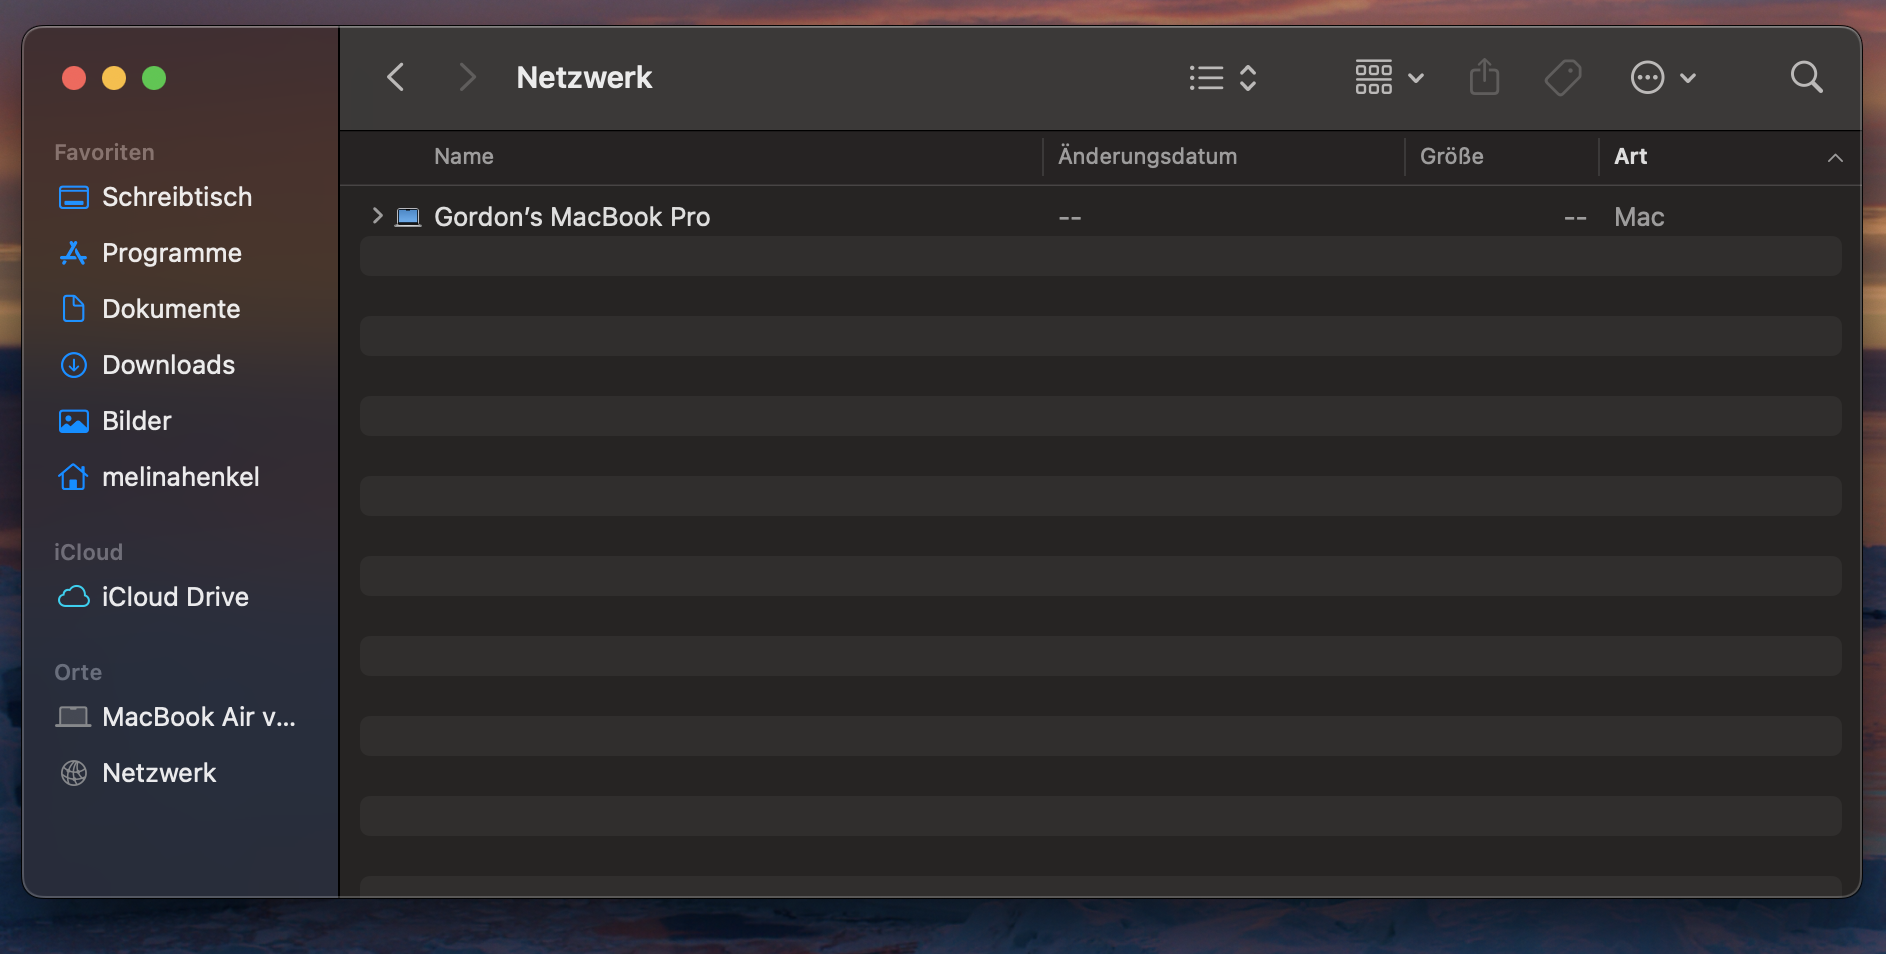1886x954 pixels.
Task: Sort by the Größe column header
Action: (1451, 156)
